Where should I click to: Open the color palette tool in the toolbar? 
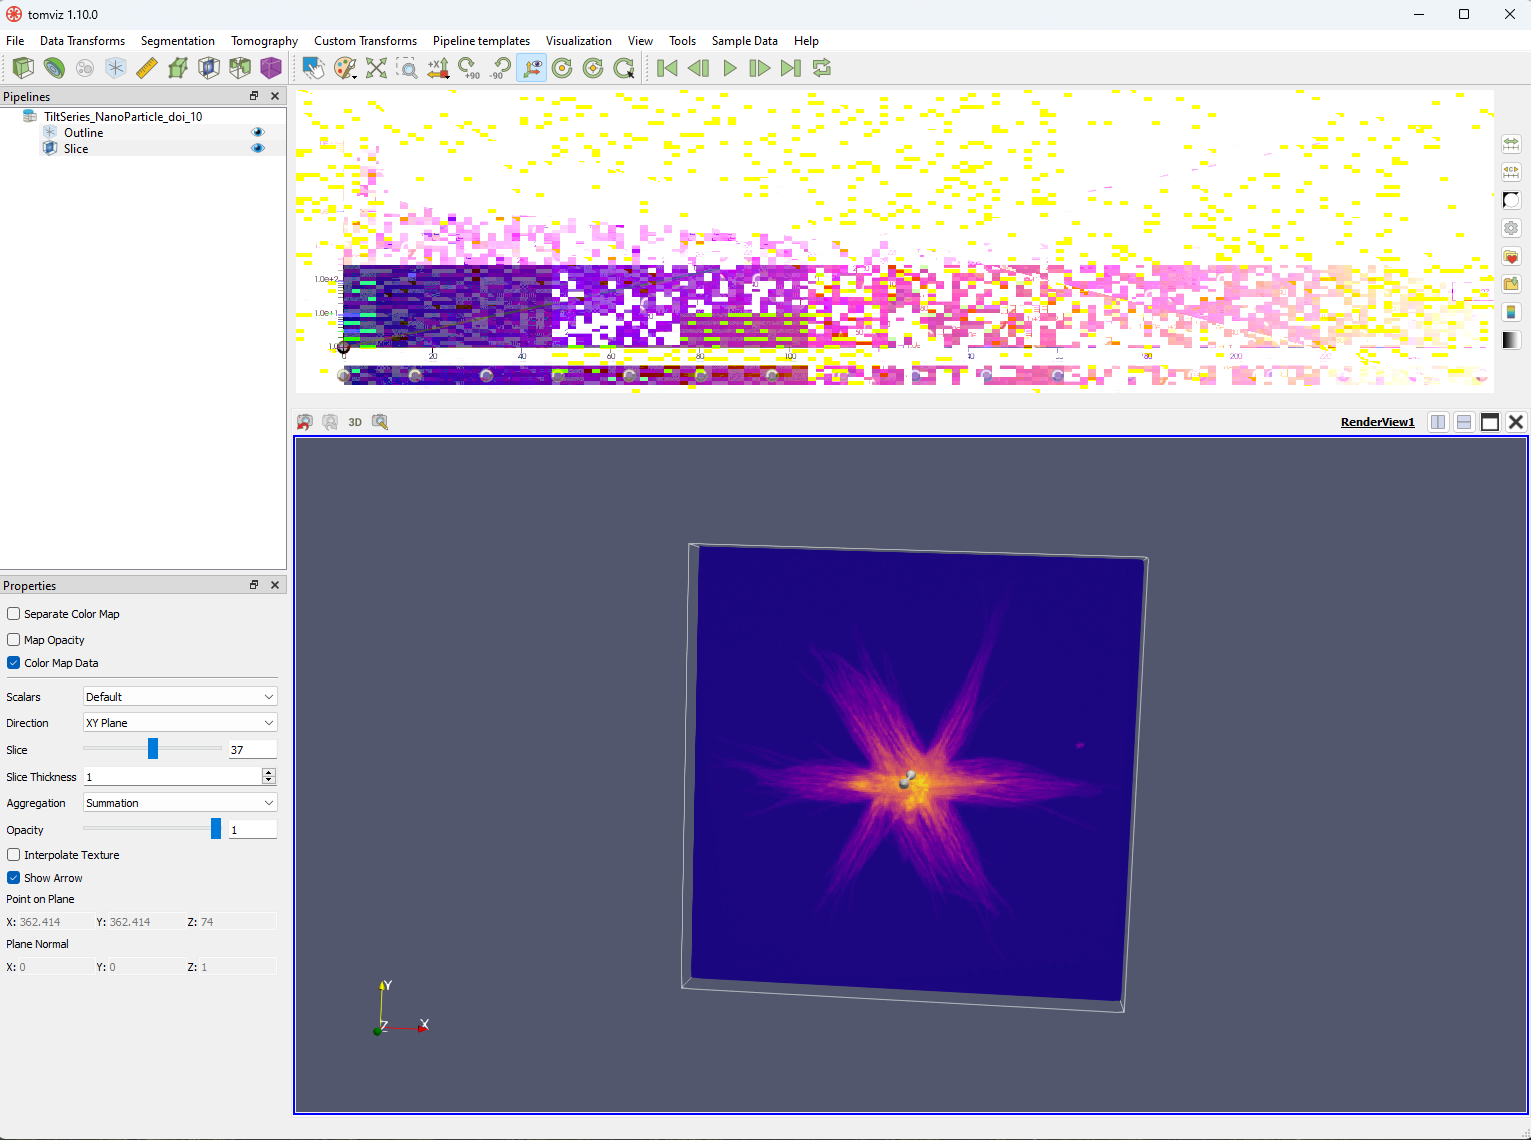345,68
